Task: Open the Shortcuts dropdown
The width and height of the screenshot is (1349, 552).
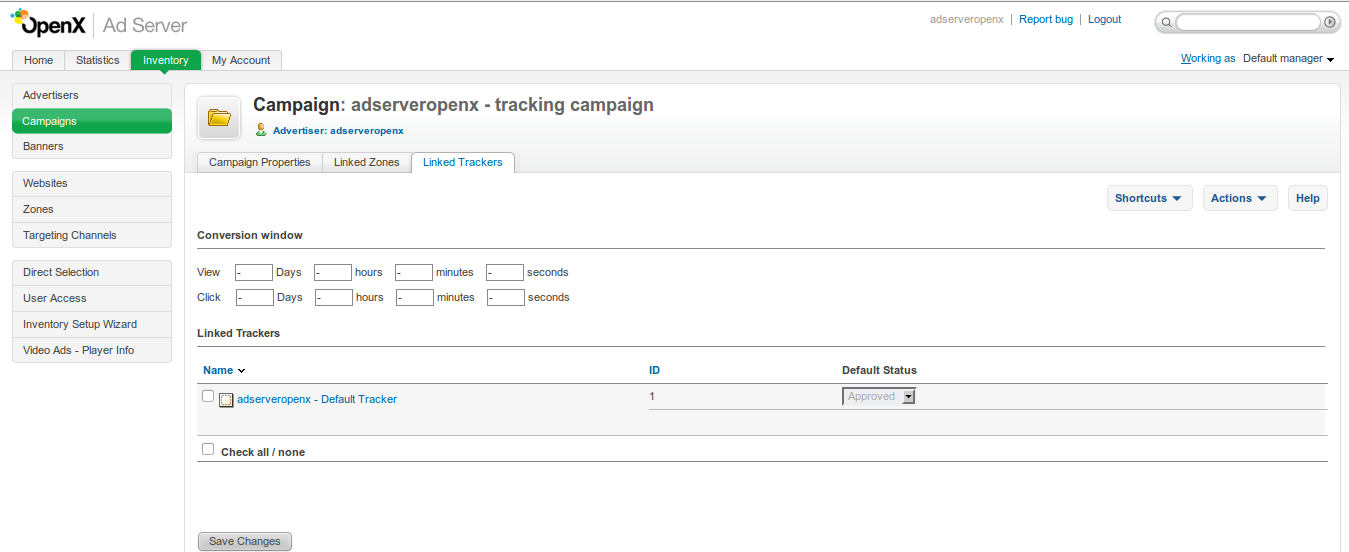Action: (1149, 198)
